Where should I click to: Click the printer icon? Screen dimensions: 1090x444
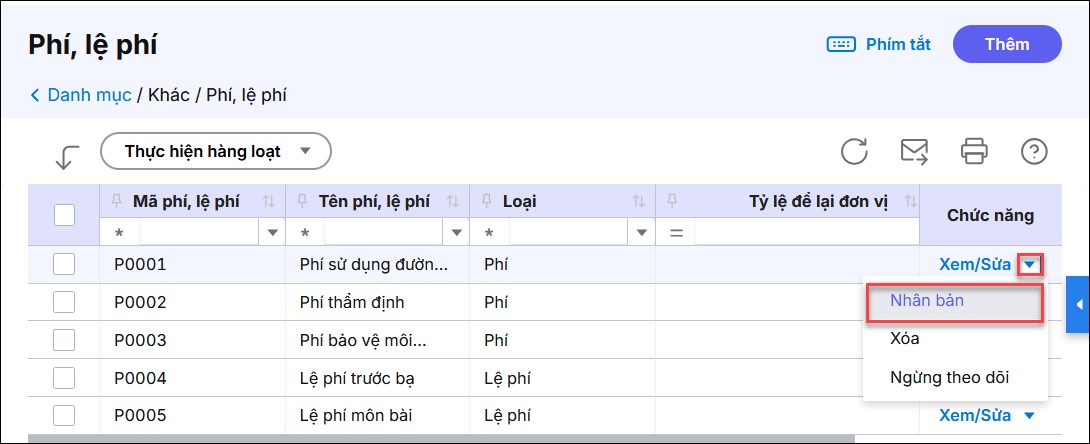[974, 152]
